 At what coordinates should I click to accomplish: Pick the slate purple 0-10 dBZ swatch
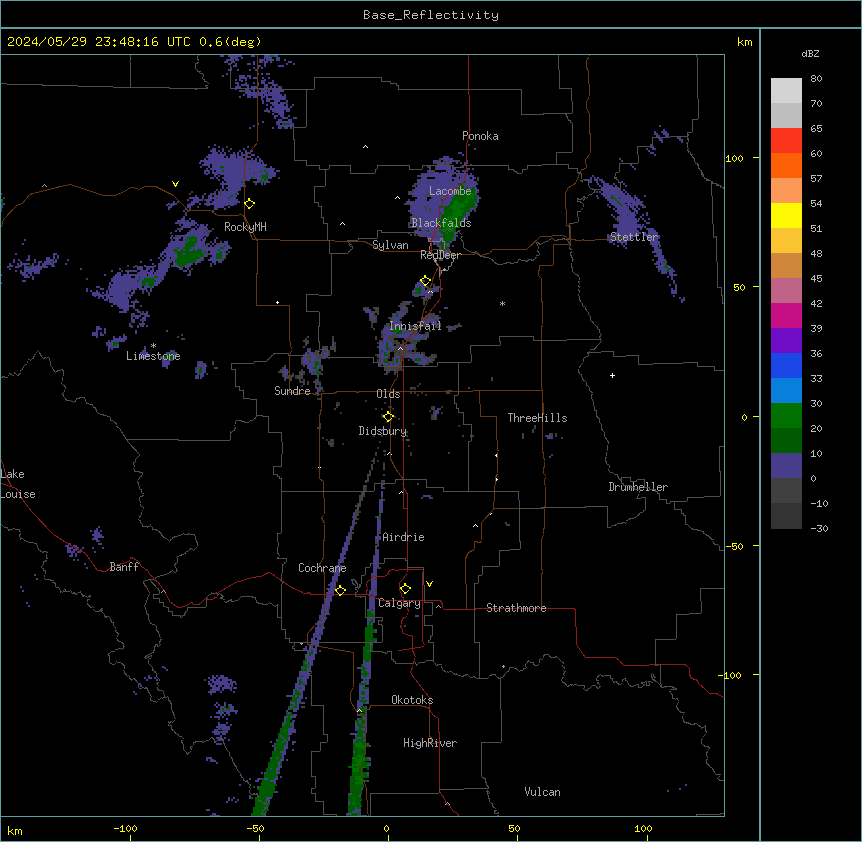tap(786, 466)
